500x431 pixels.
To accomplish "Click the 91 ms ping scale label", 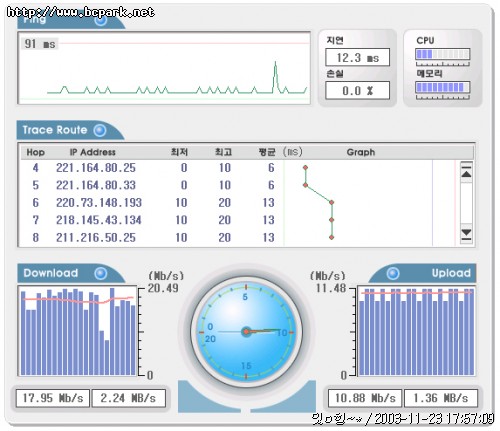I will pyautogui.click(x=40, y=44).
